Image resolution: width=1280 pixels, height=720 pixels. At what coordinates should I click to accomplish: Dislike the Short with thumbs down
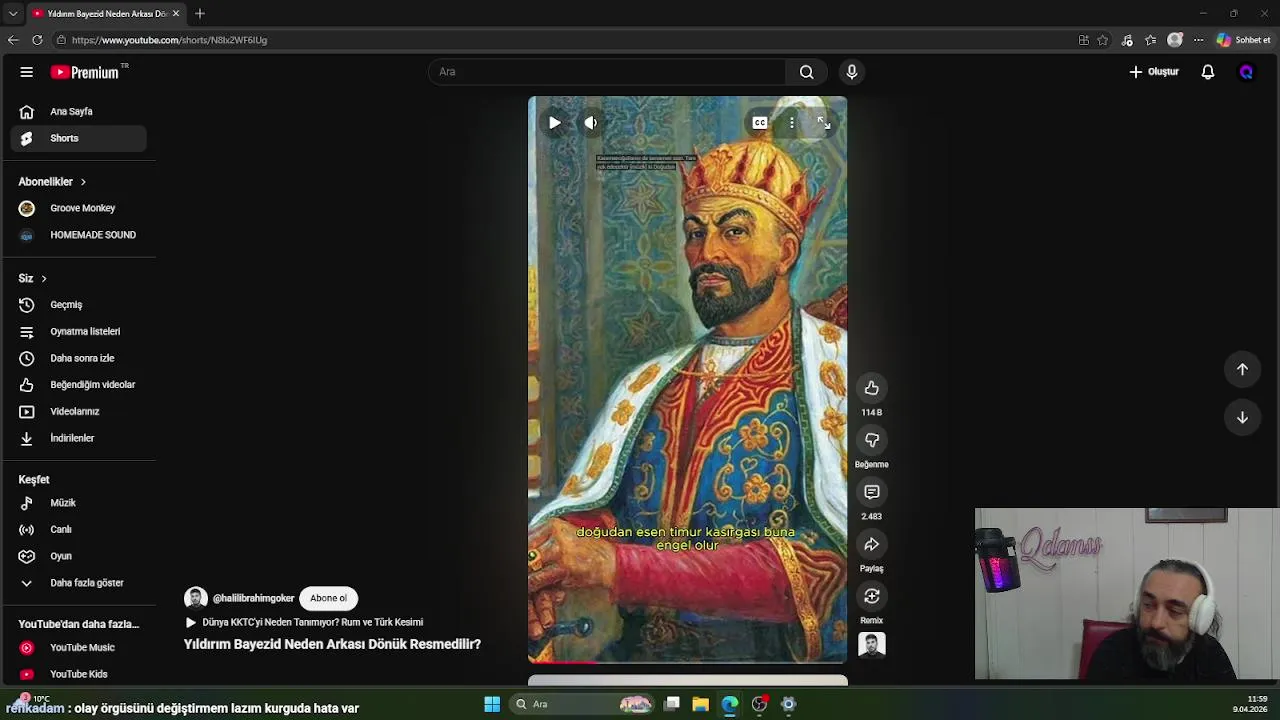pyautogui.click(x=872, y=440)
